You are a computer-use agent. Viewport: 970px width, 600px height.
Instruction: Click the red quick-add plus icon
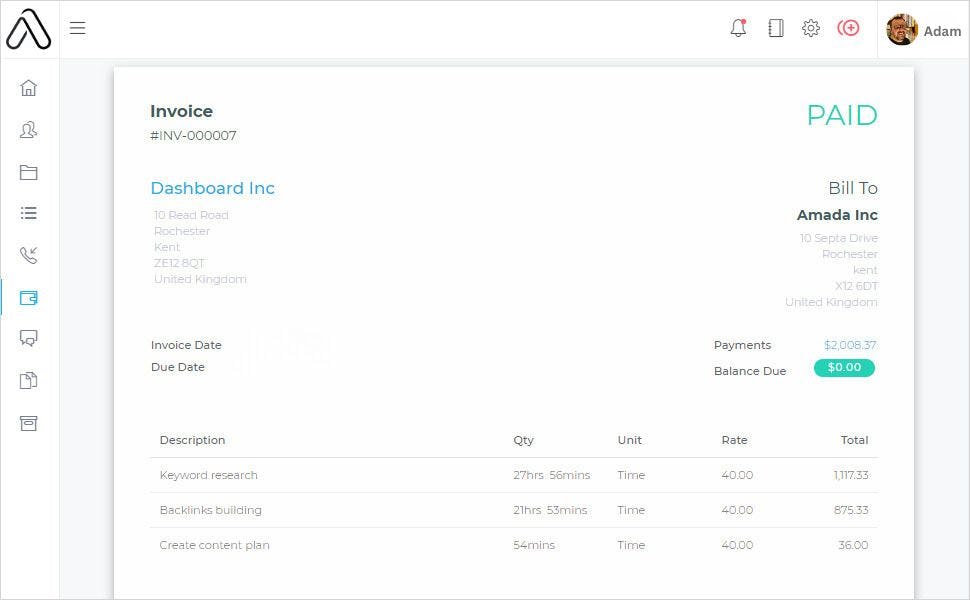tap(848, 28)
